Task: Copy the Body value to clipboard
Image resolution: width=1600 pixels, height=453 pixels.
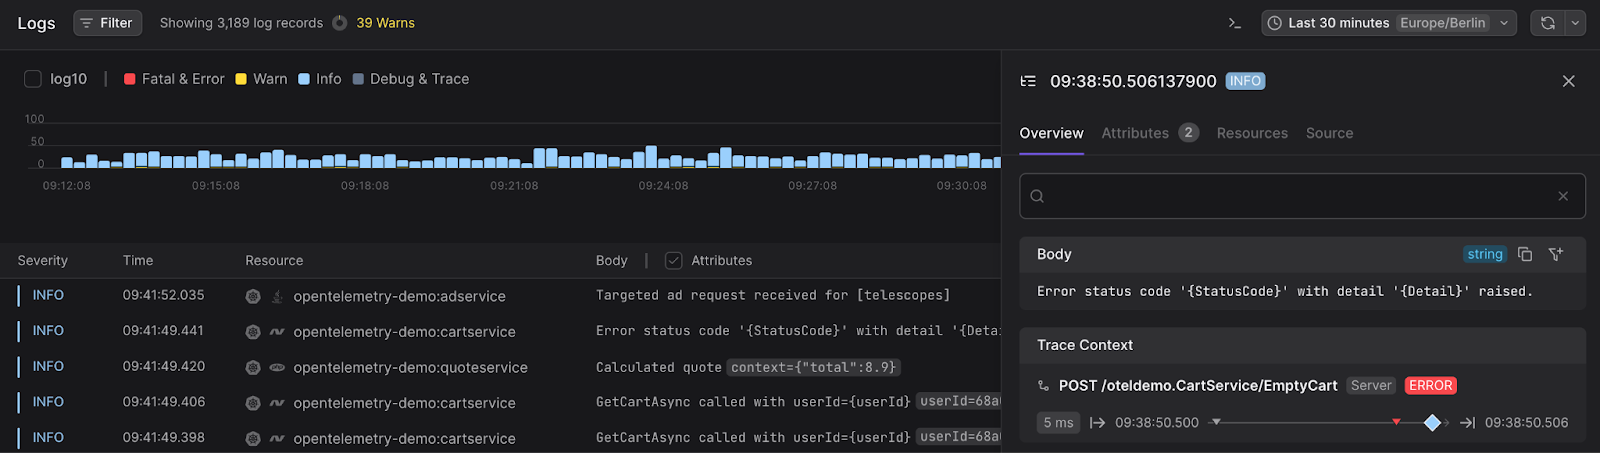Action: coord(1525,254)
